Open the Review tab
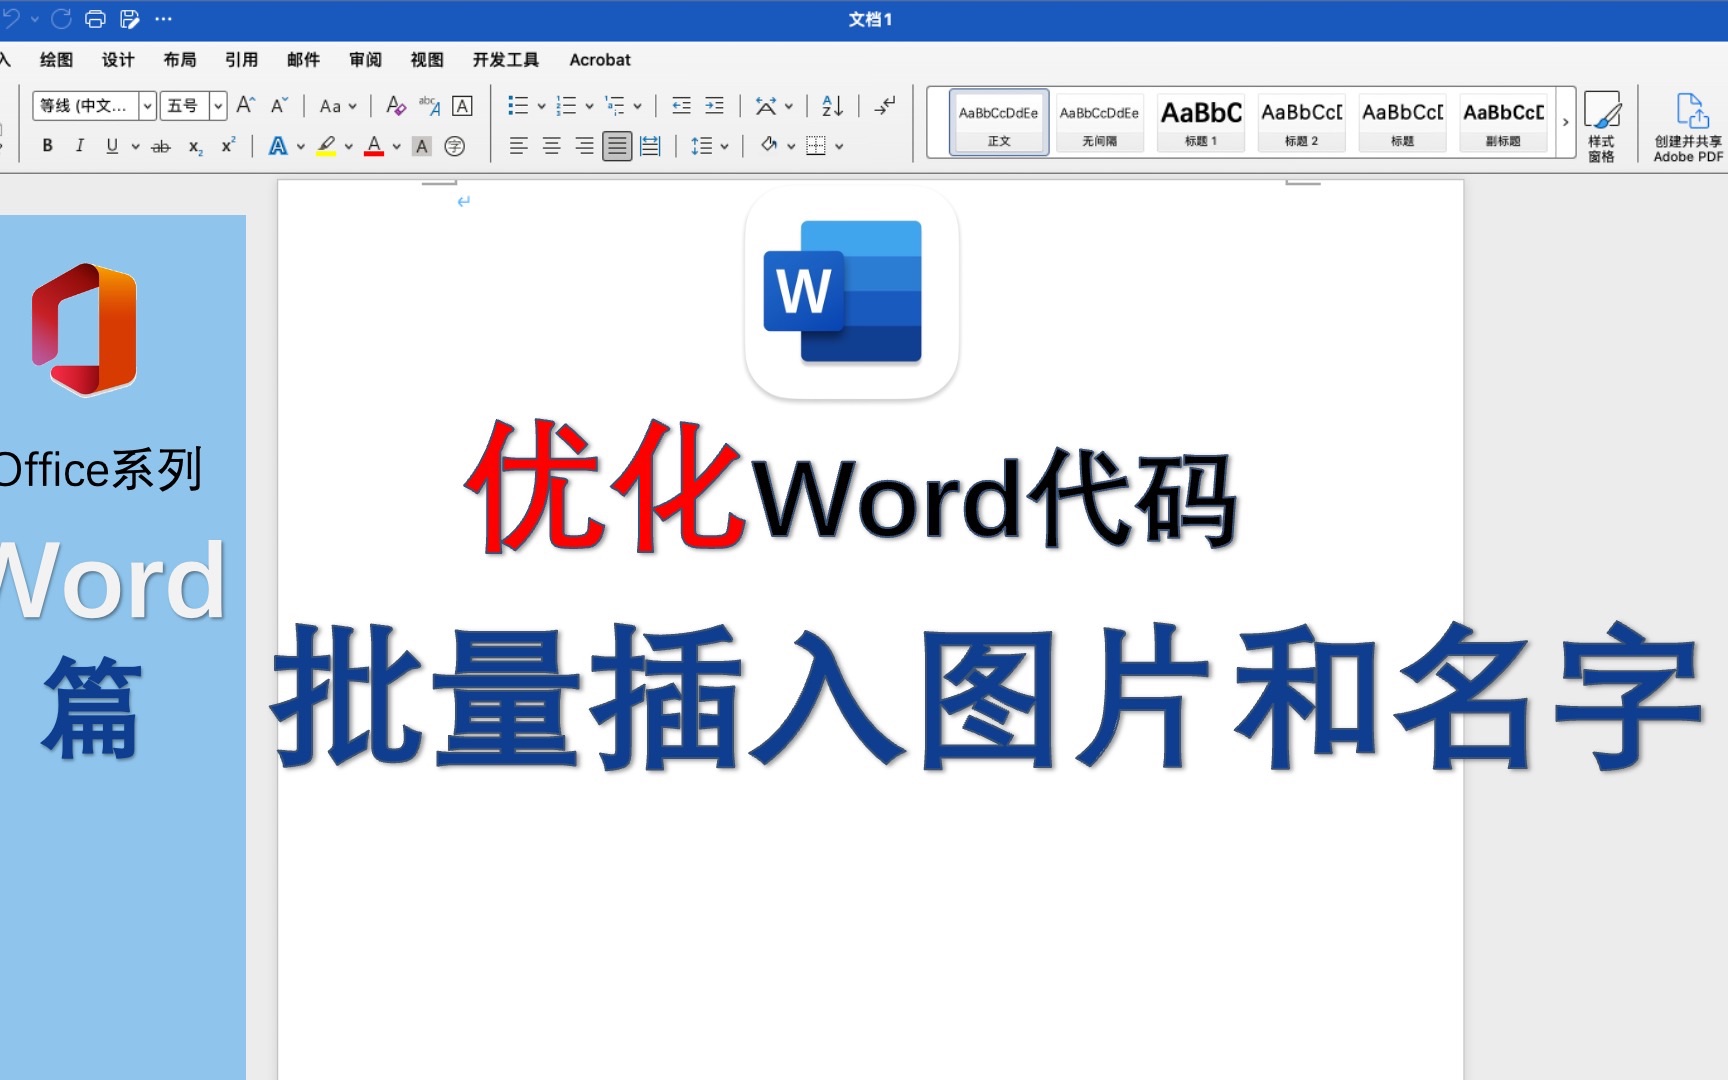 (x=365, y=60)
